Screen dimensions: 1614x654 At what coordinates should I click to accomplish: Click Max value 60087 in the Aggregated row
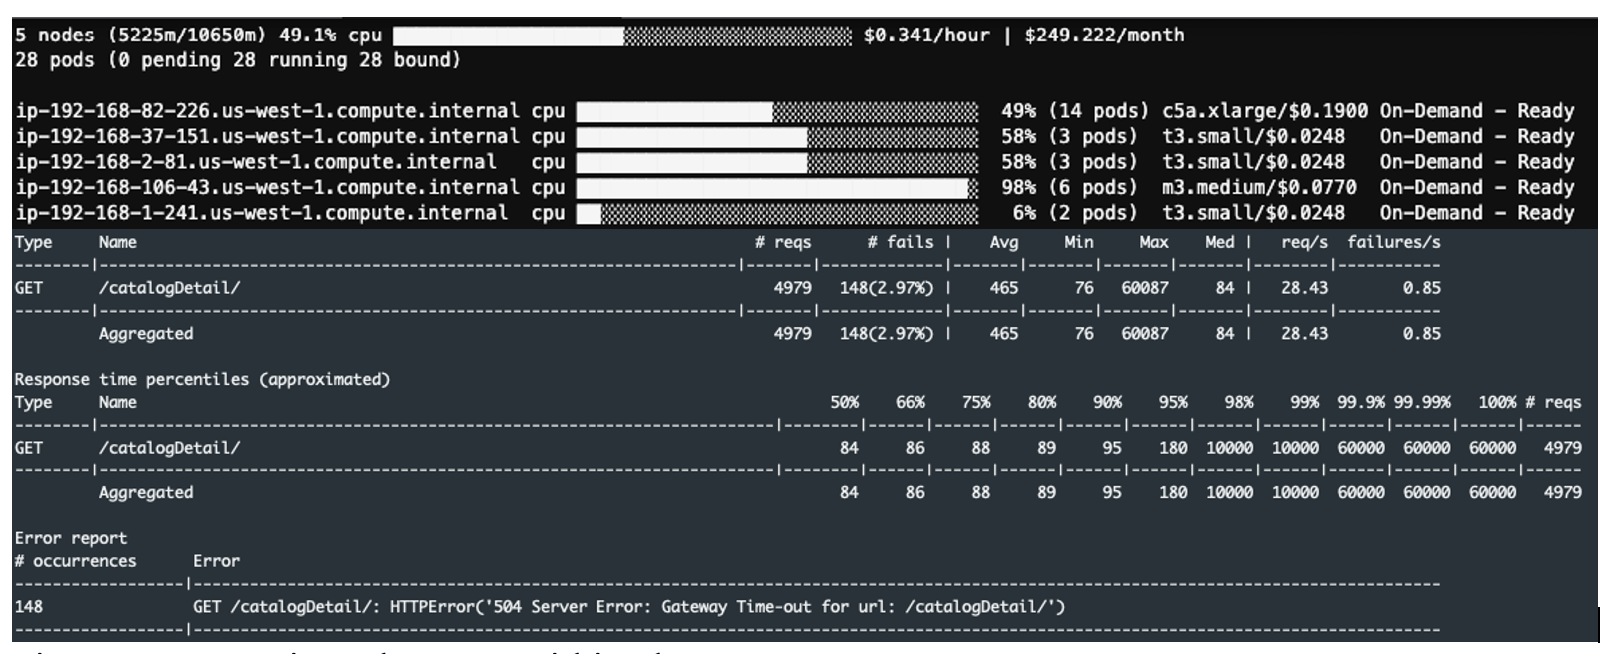point(1144,334)
